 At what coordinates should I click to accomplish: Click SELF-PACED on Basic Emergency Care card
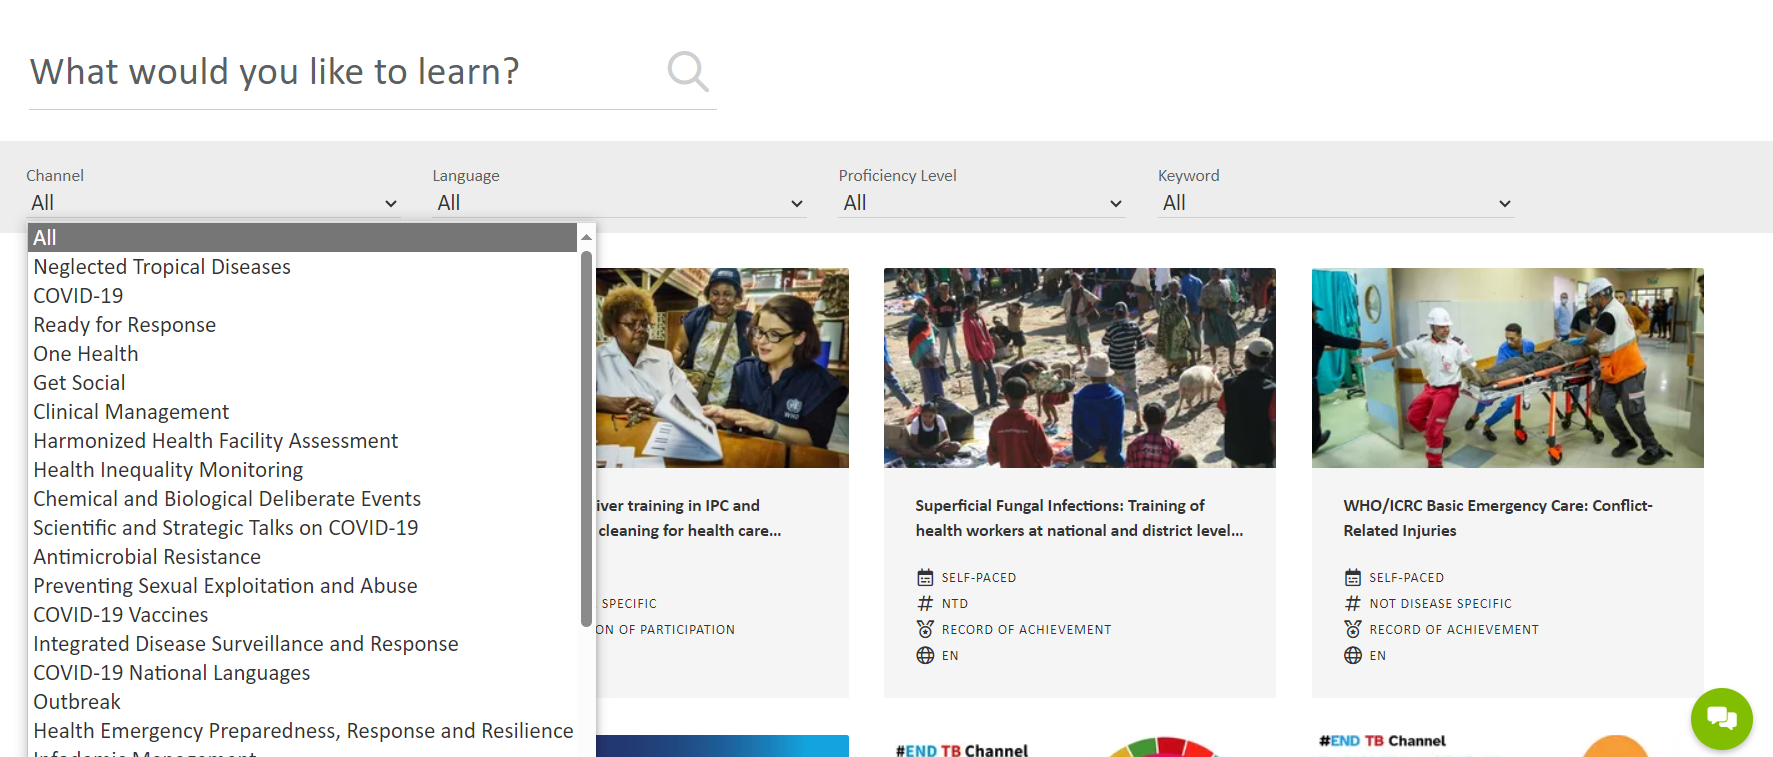pyautogui.click(x=1407, y=578)
